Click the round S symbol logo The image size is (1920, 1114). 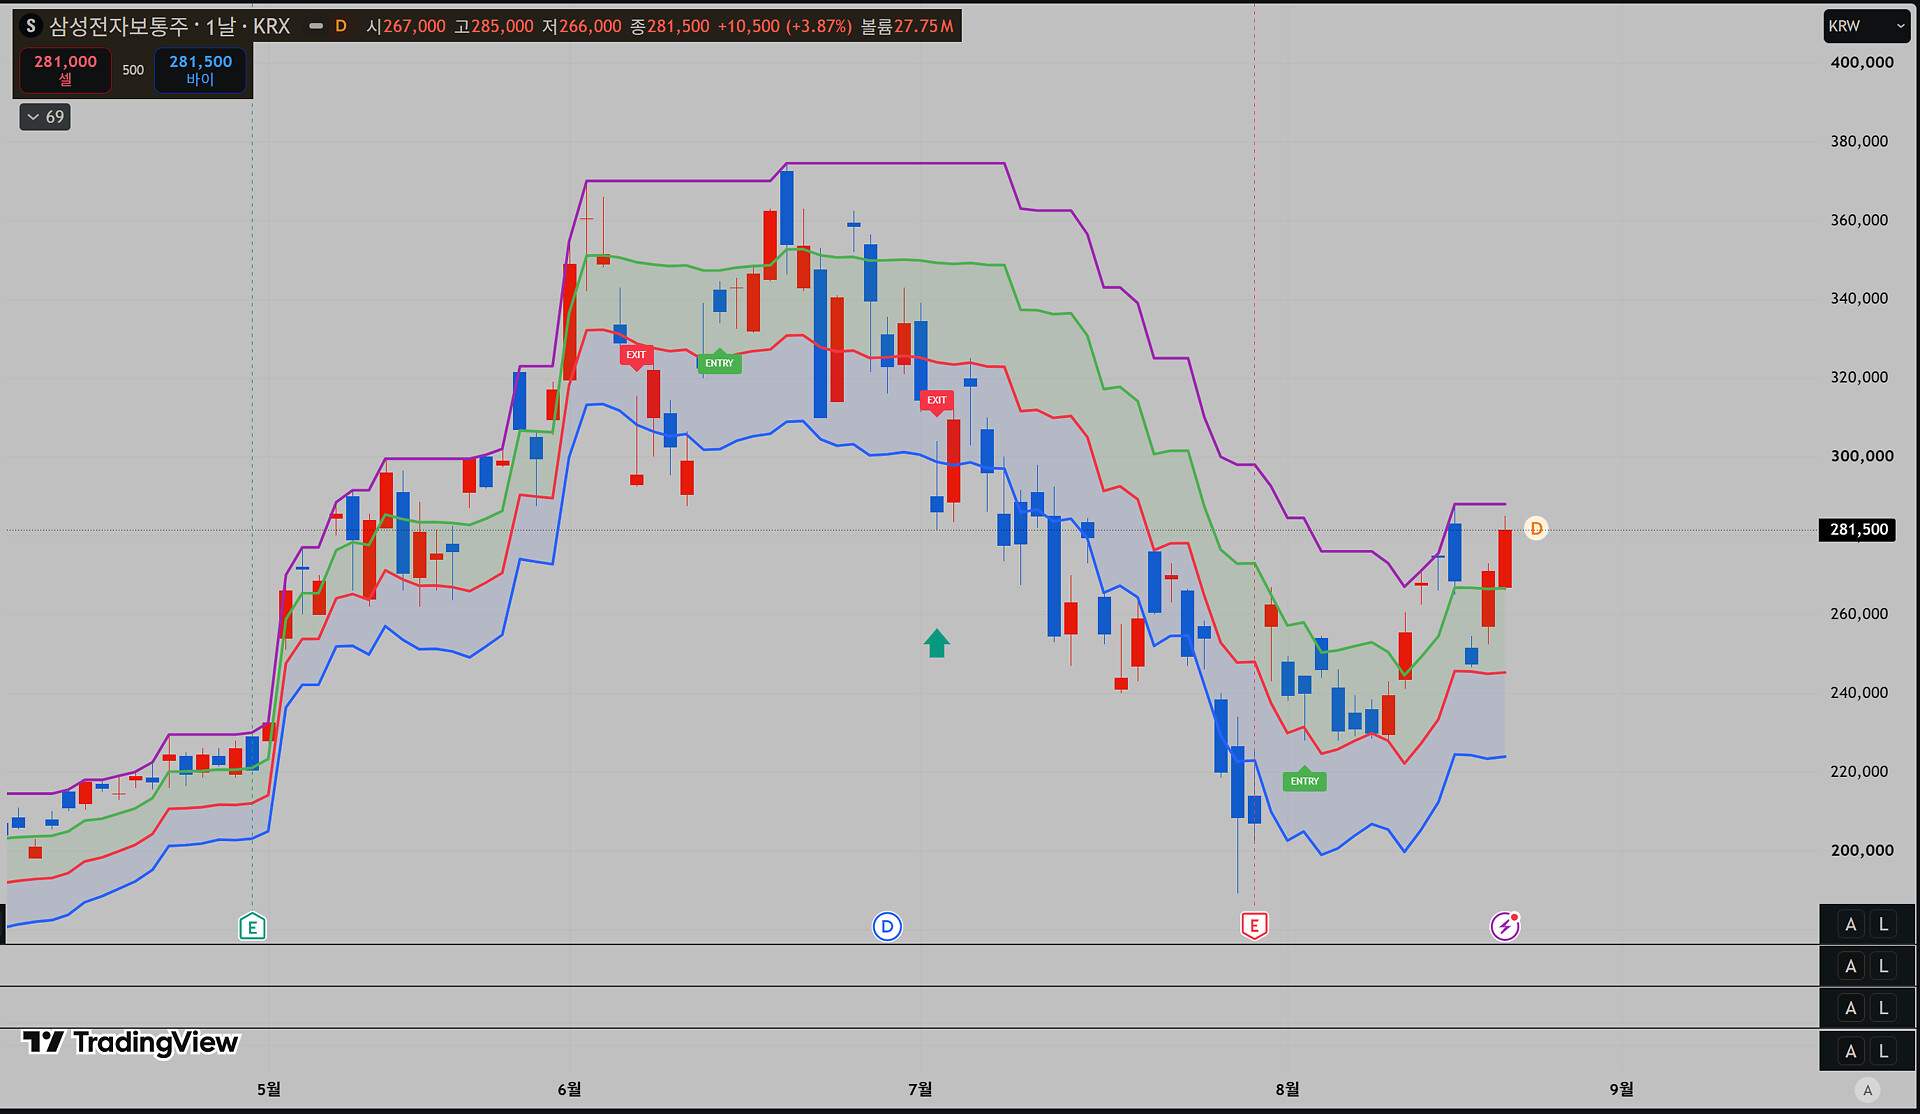[x=31, y=26]
